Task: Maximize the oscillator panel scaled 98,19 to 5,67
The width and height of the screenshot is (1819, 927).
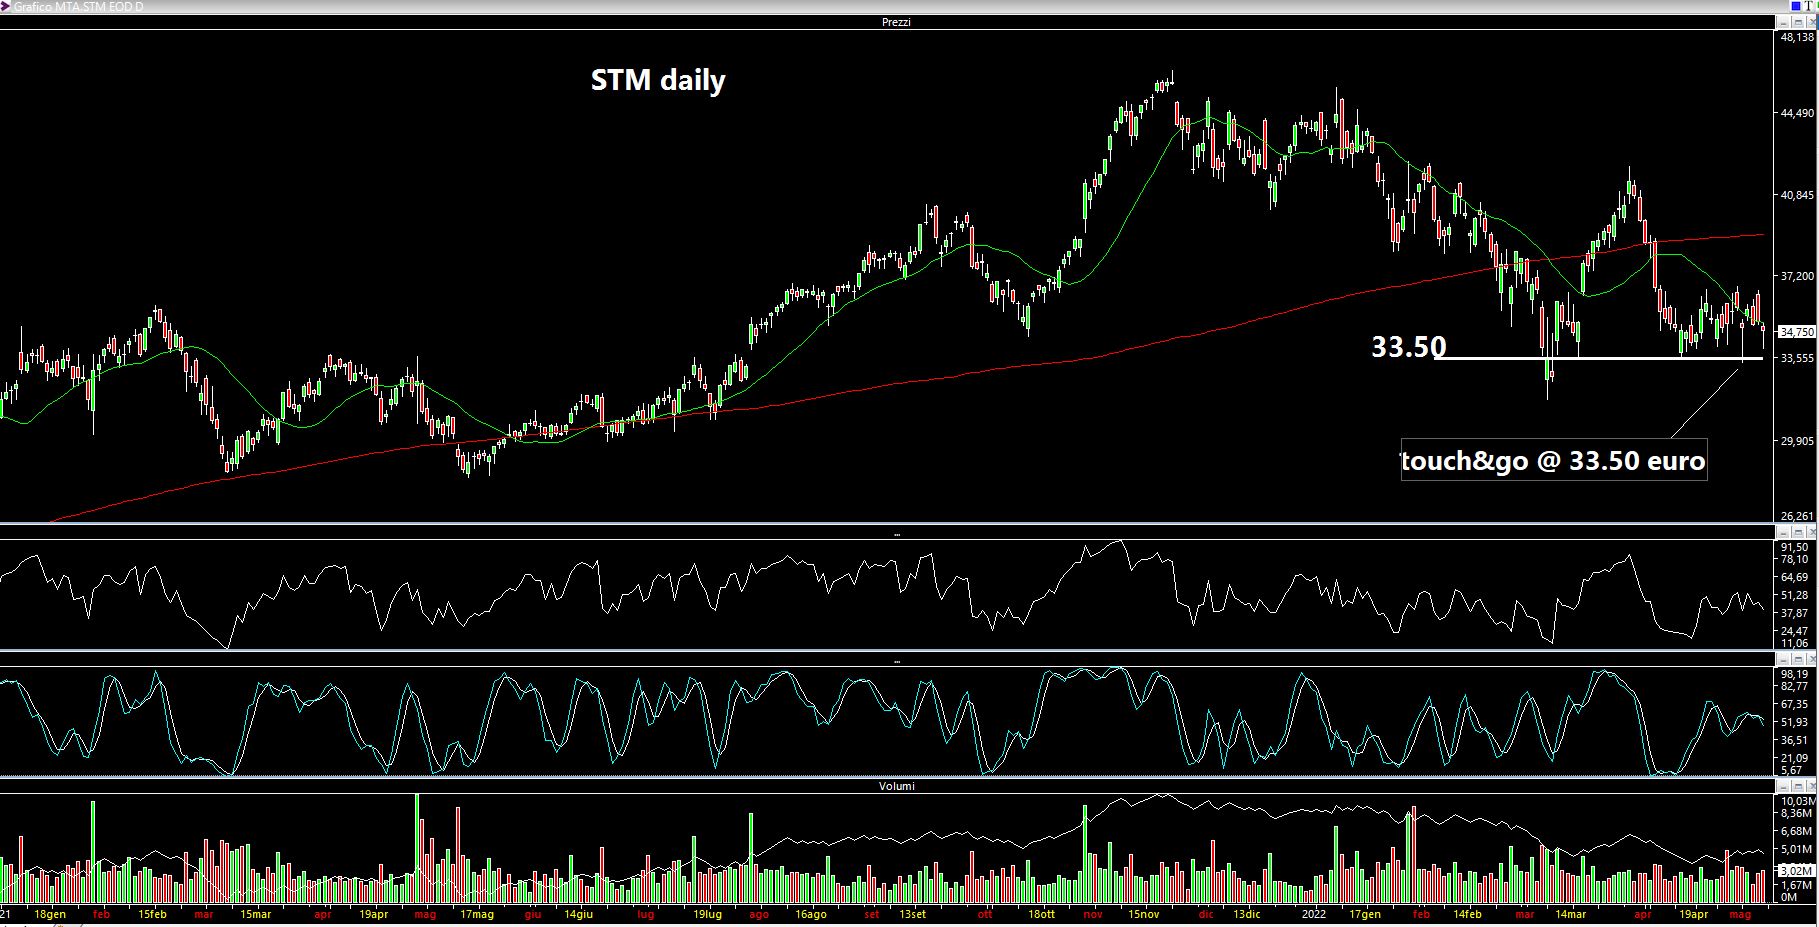Action: tap(1797, 659)
